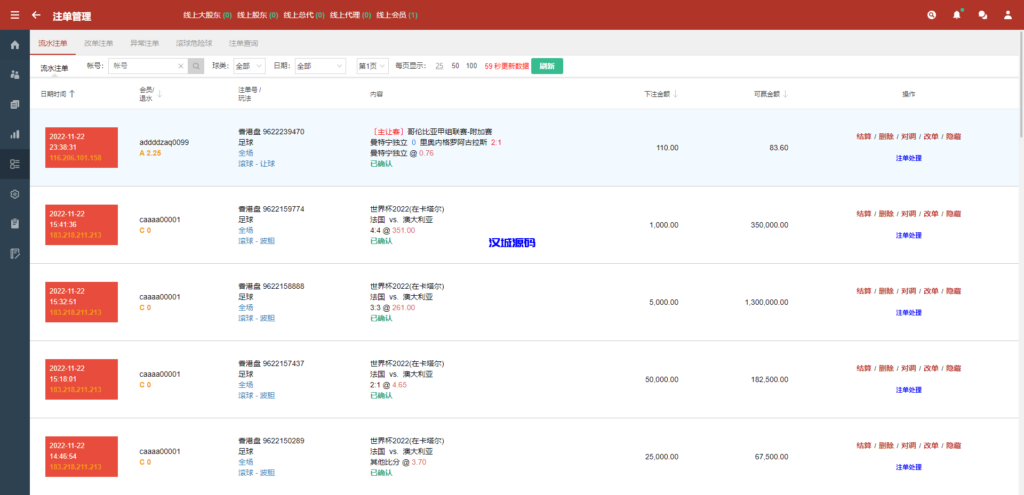Open the hamburger menu in the header
The image size is (1024, 495).
(x=15, y=15)
